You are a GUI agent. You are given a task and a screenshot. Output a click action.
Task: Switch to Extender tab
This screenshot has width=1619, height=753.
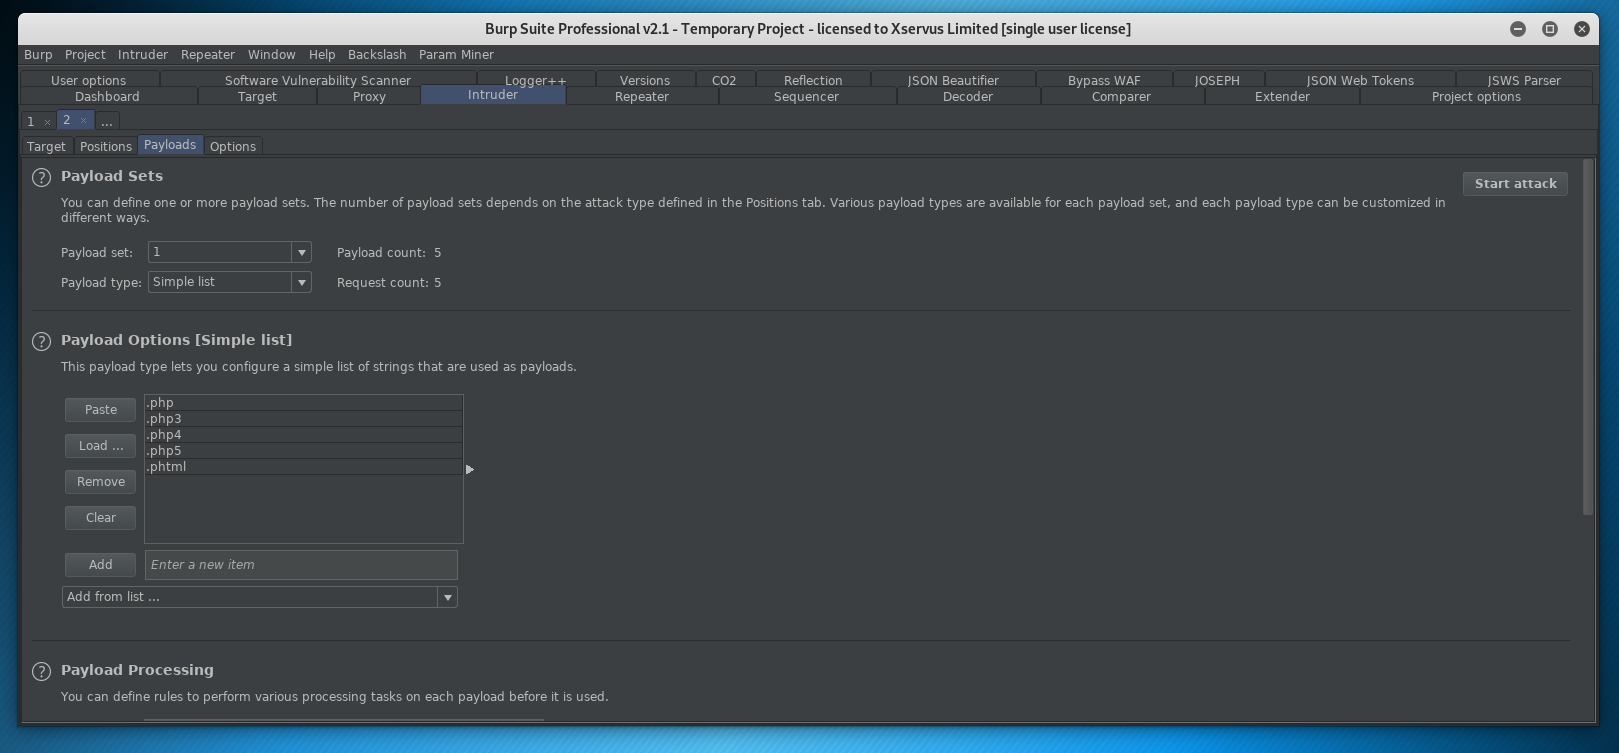1282,97
